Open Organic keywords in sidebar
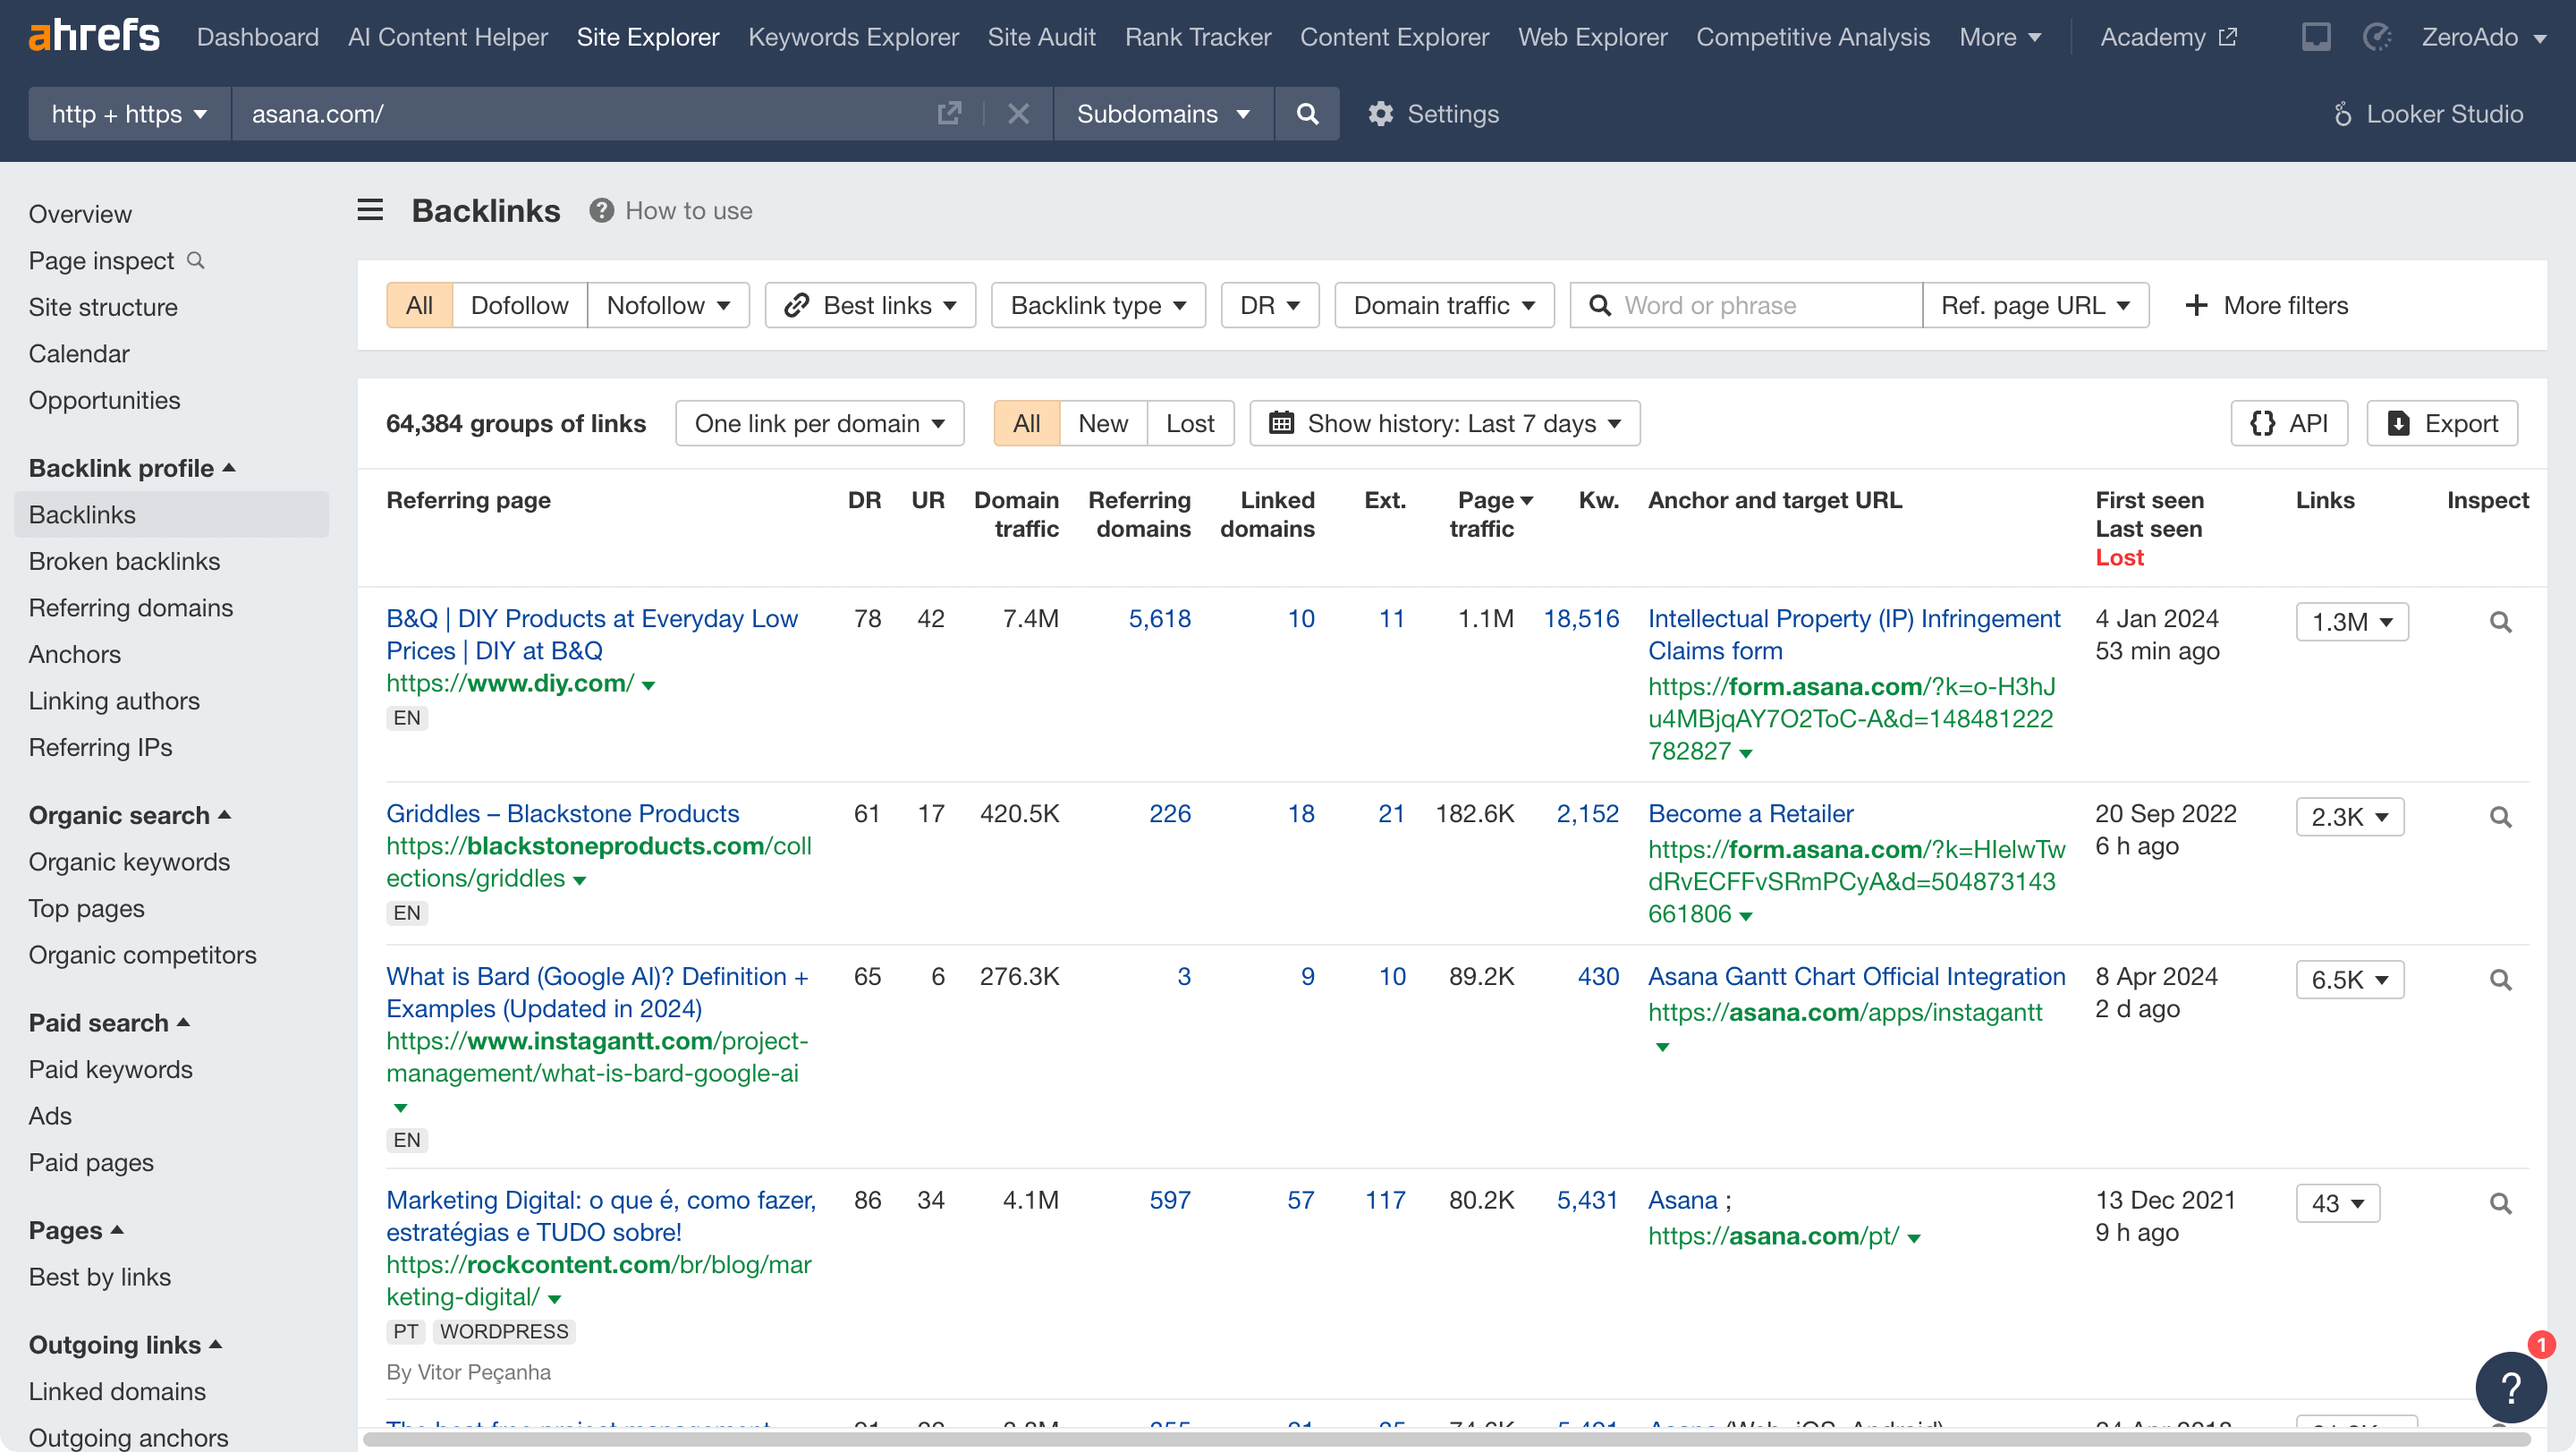 pyautogui.click(x=129, y=862)
